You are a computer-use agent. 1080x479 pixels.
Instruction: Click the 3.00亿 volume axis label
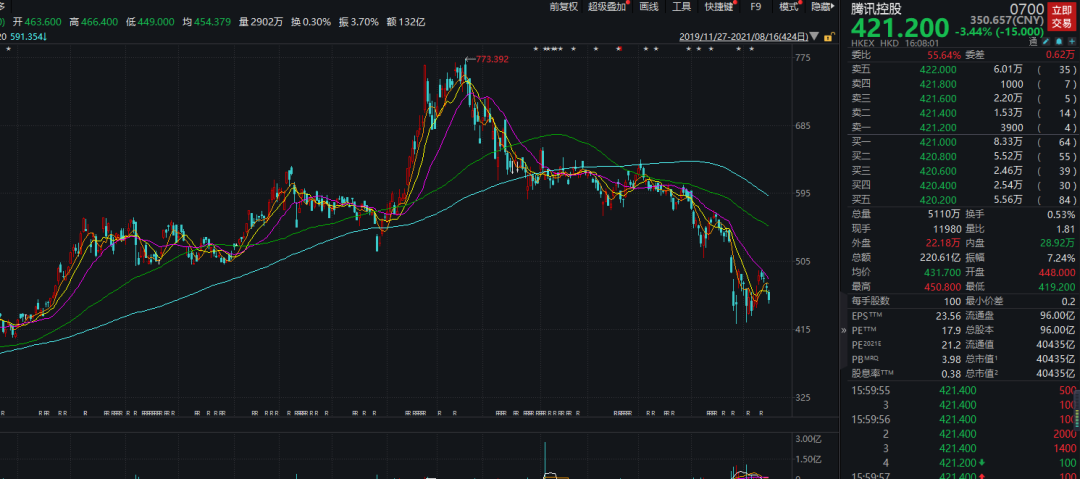coord(807,439)
